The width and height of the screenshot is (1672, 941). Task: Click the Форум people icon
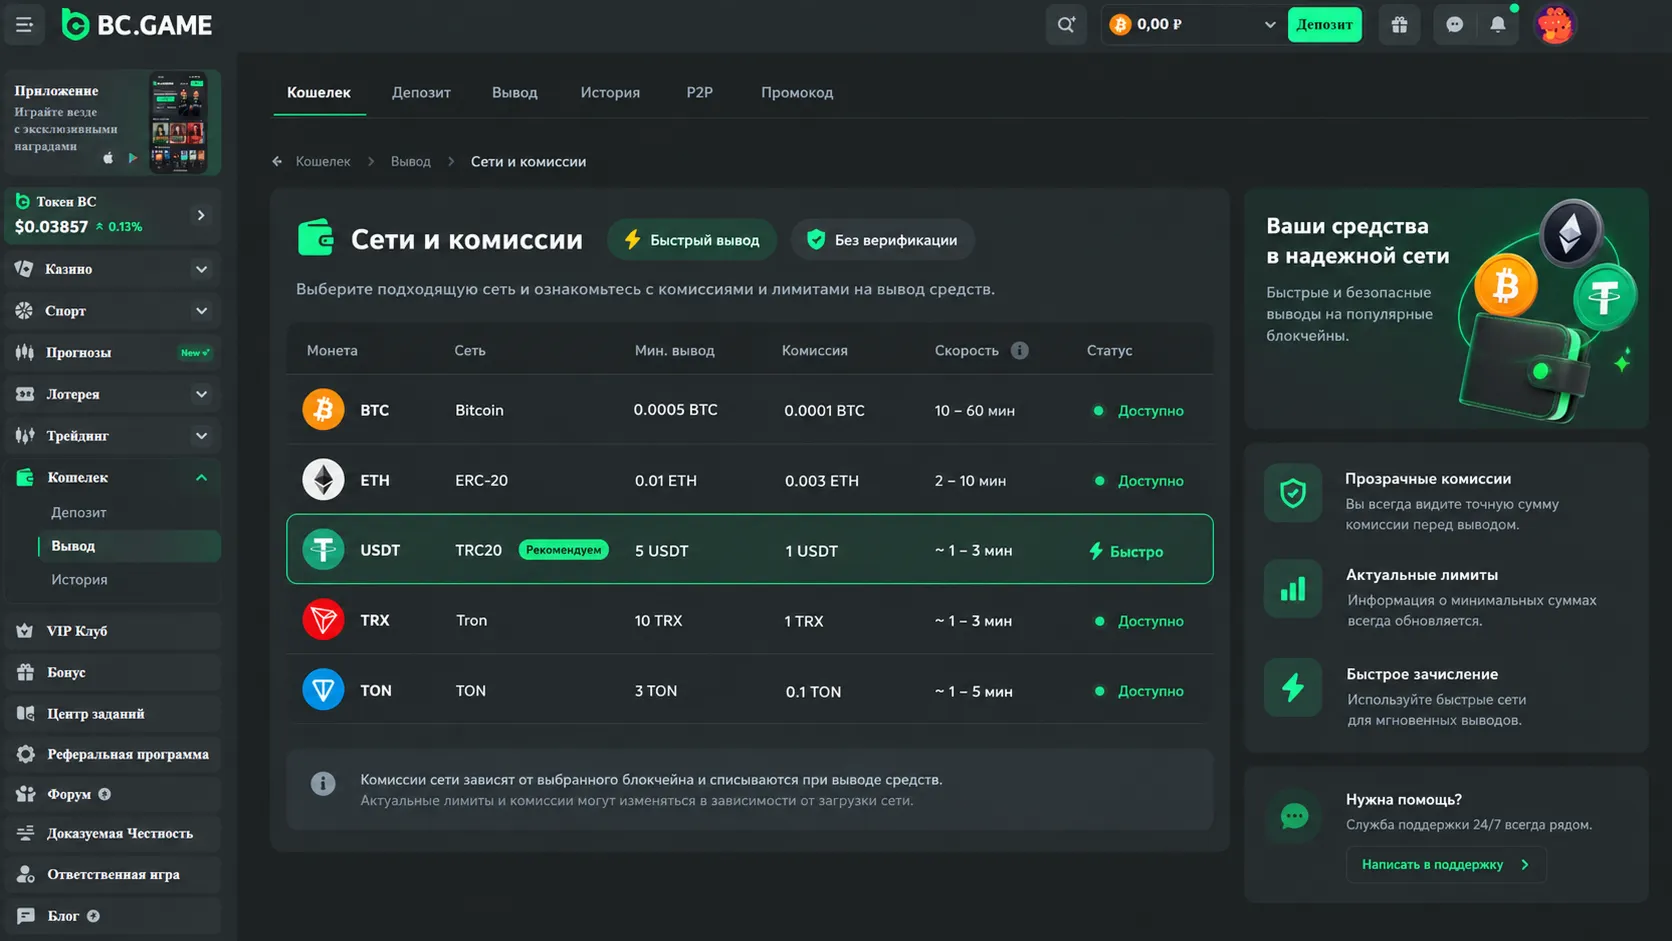[x=25, y=794]
